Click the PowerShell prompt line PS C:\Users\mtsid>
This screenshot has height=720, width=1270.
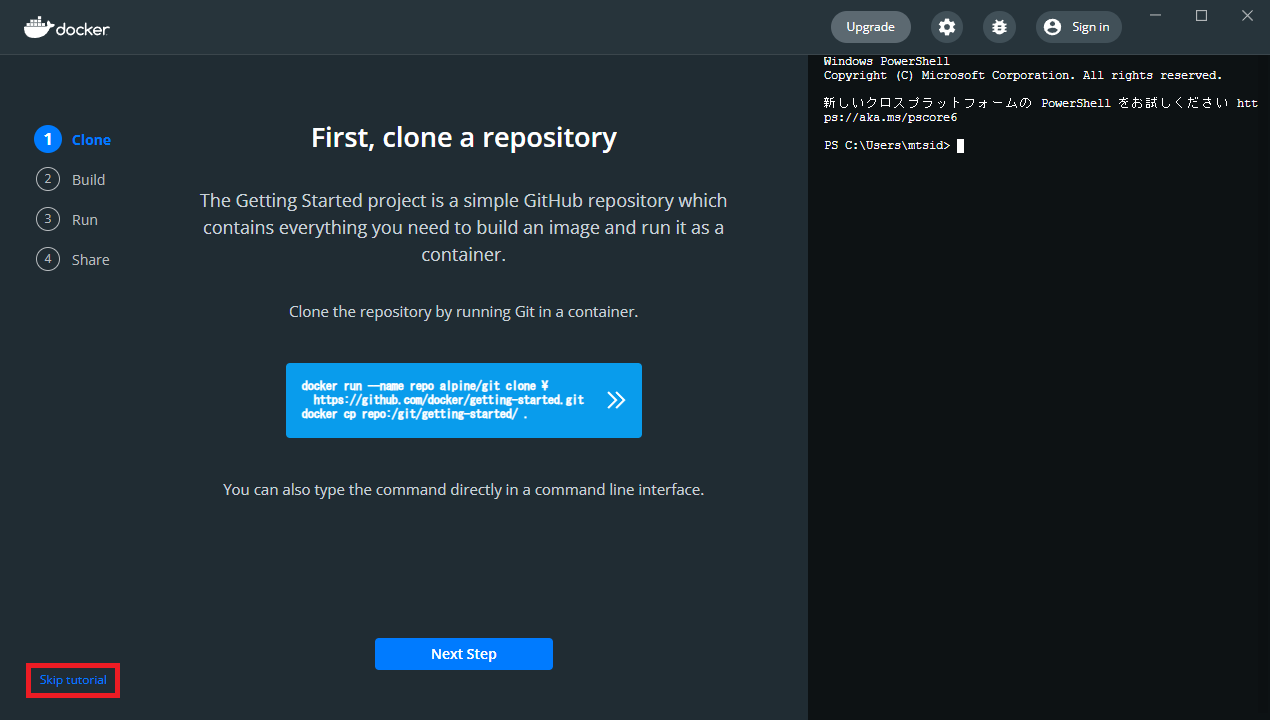(x=888, y=146)
